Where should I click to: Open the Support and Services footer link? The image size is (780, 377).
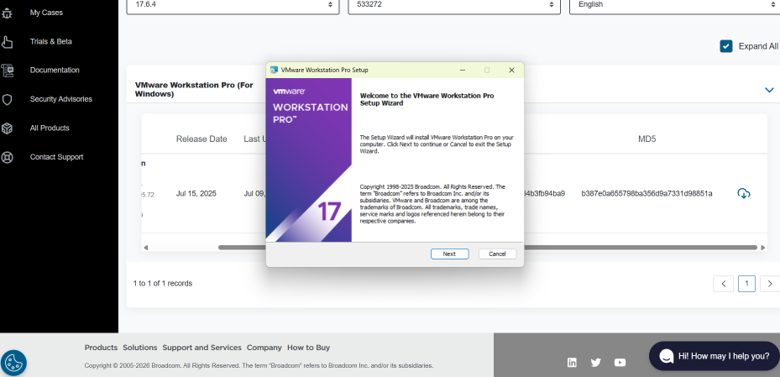point(202,348)
